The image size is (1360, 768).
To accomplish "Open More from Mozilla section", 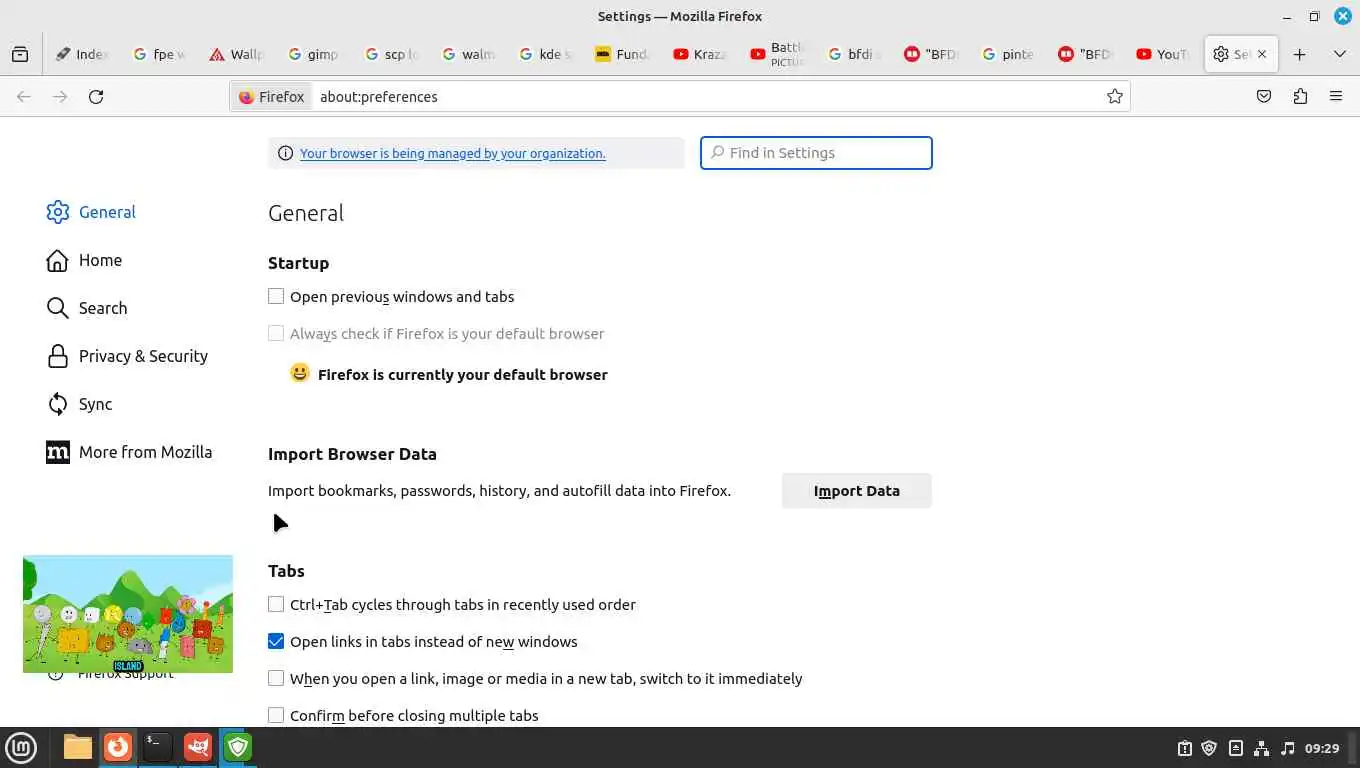I will 129,452.
